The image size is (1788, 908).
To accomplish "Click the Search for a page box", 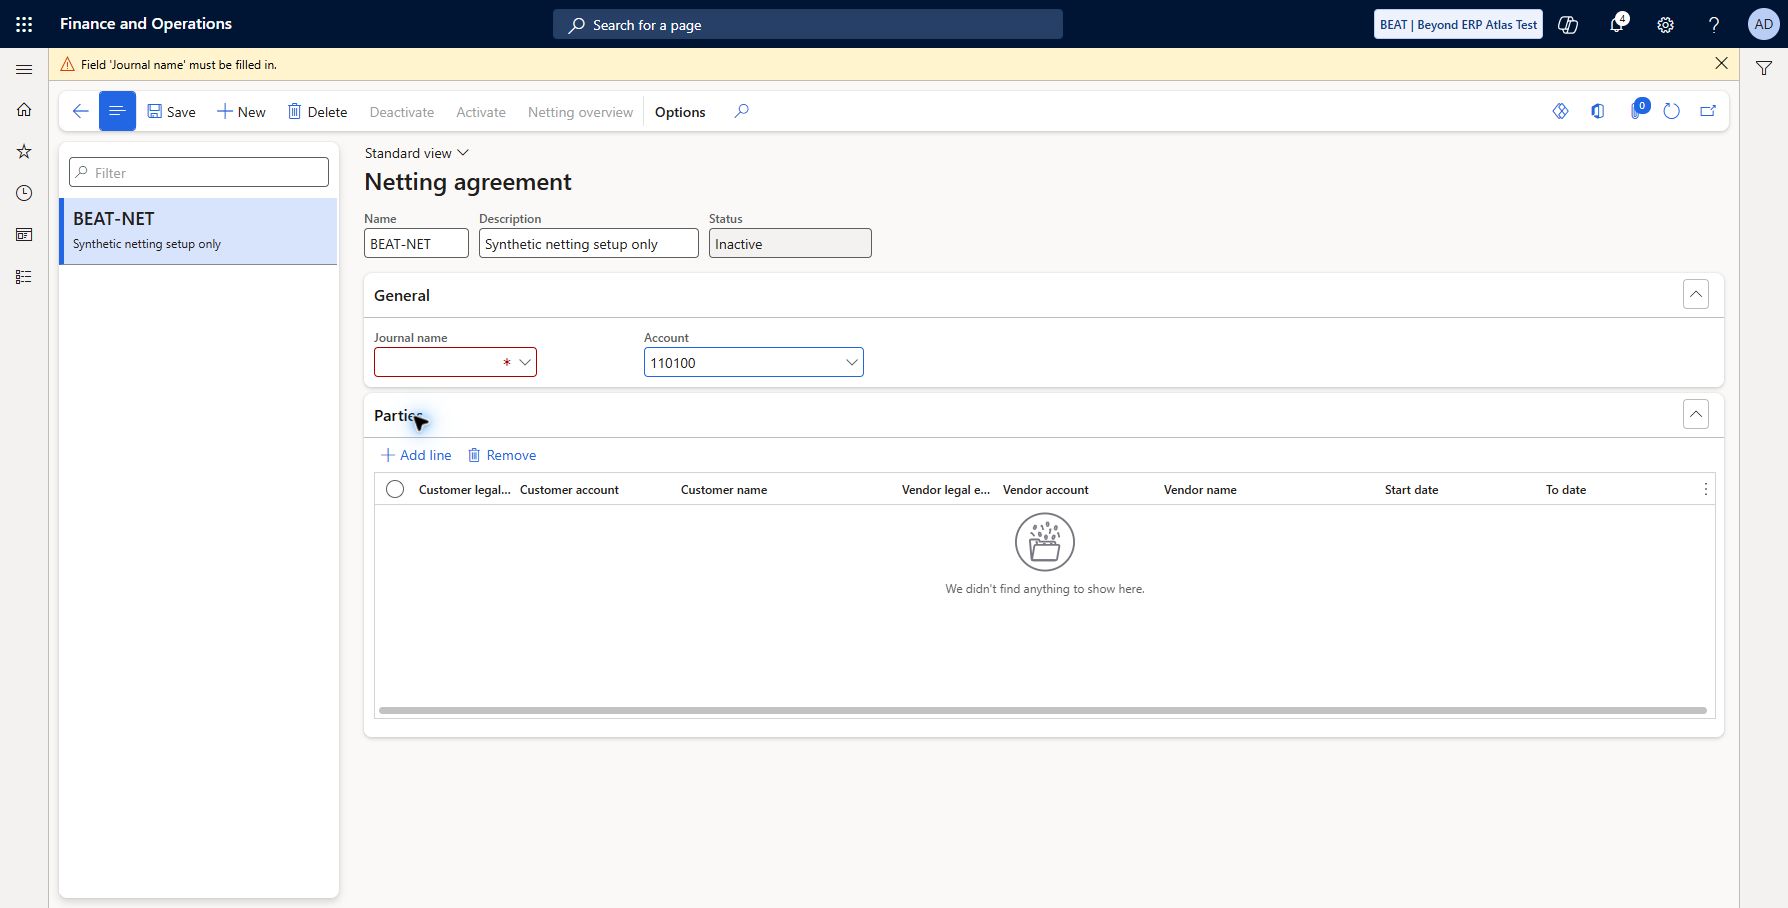I will pos(808,24).
